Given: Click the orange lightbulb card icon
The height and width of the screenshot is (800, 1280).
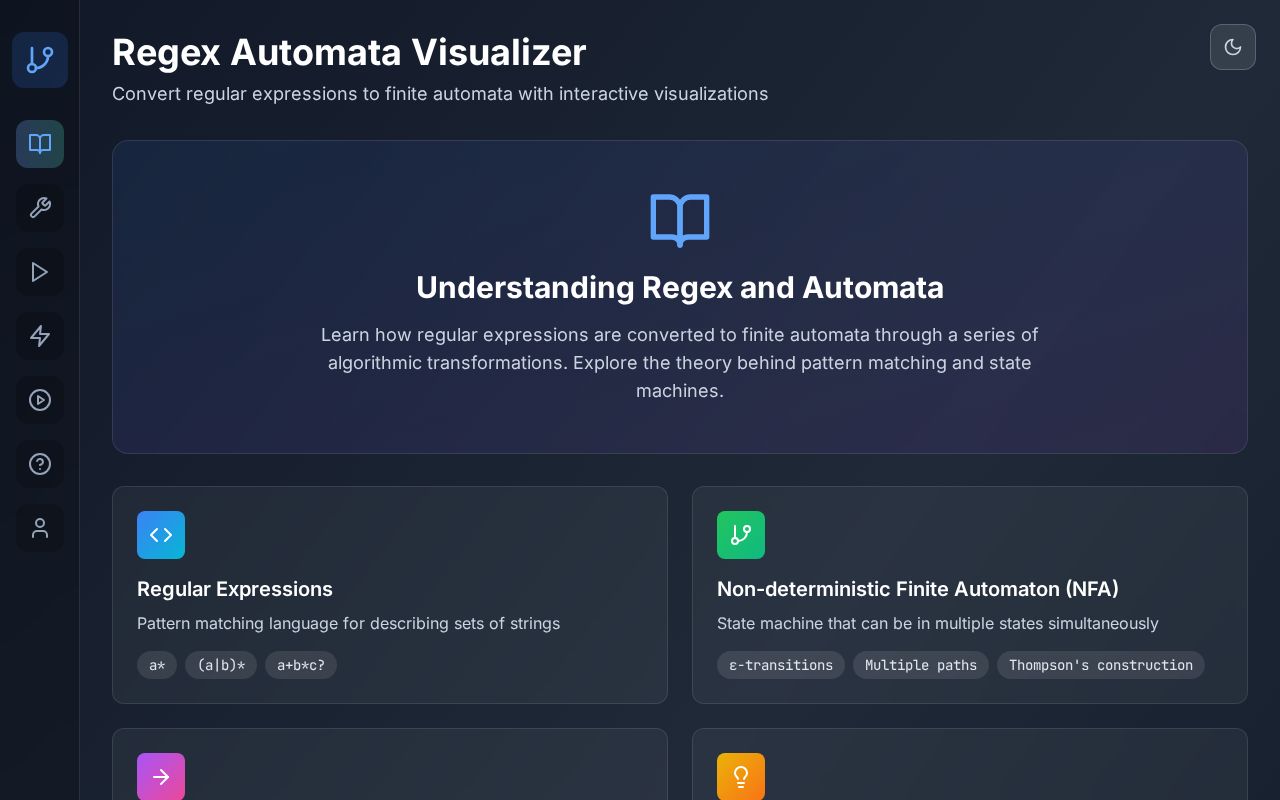Looking at the screenshot, I should [x=741, y=777].
